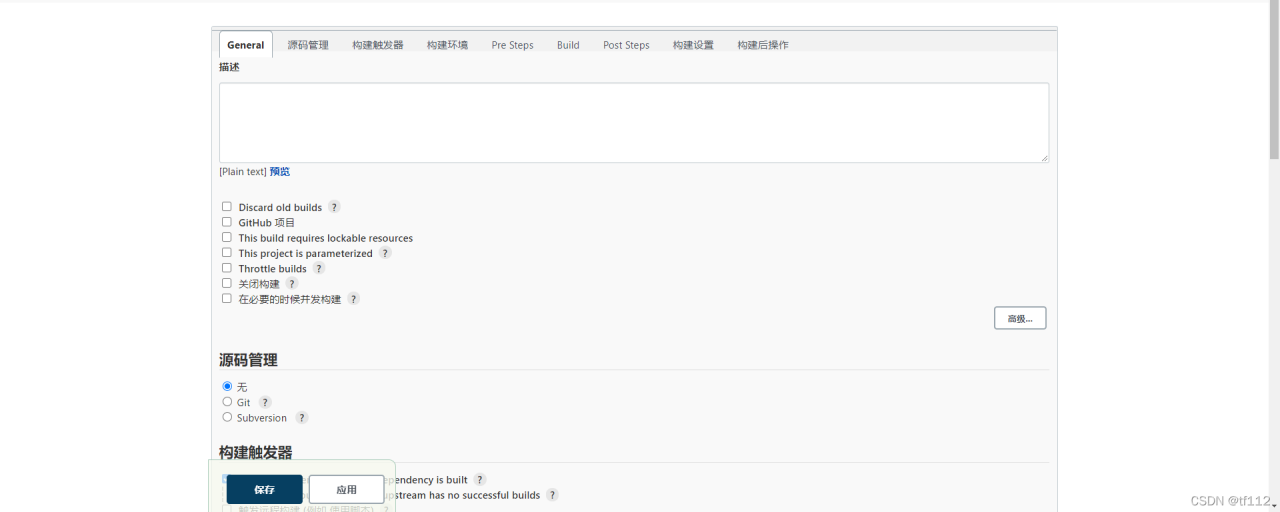Show help for dependency is built trigger
Image resolution: width=1280 pixels, height=512 pixels.
(x=480, y=480)
